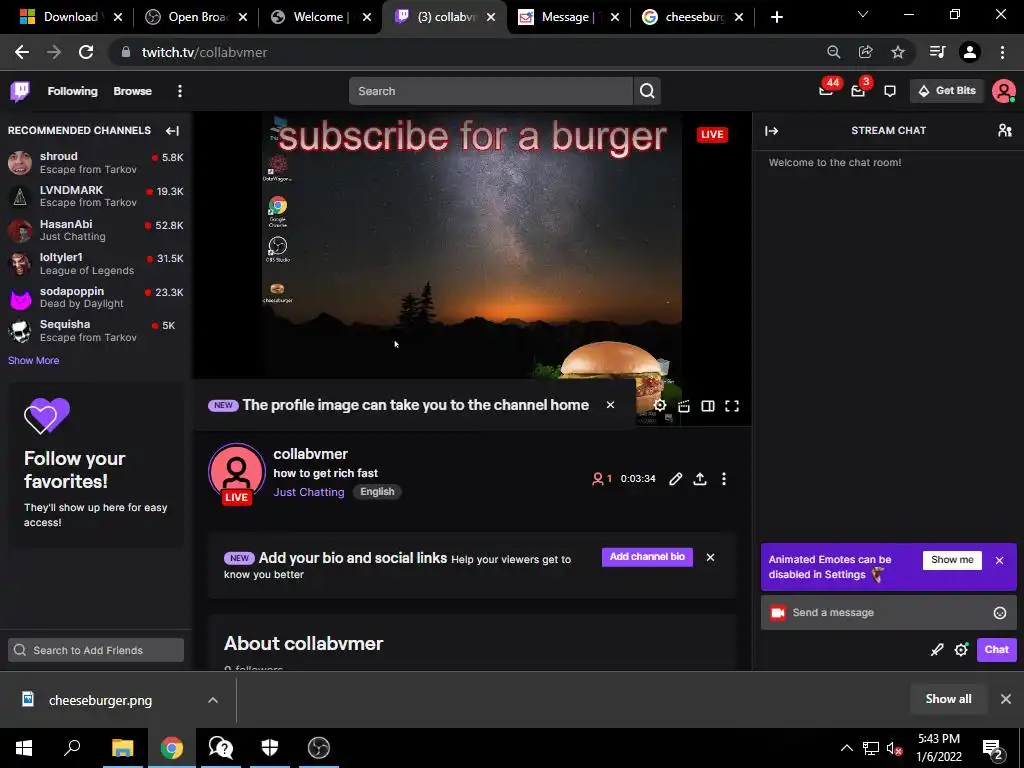Close the Animated Emotes notice

(x=999, y=560)
